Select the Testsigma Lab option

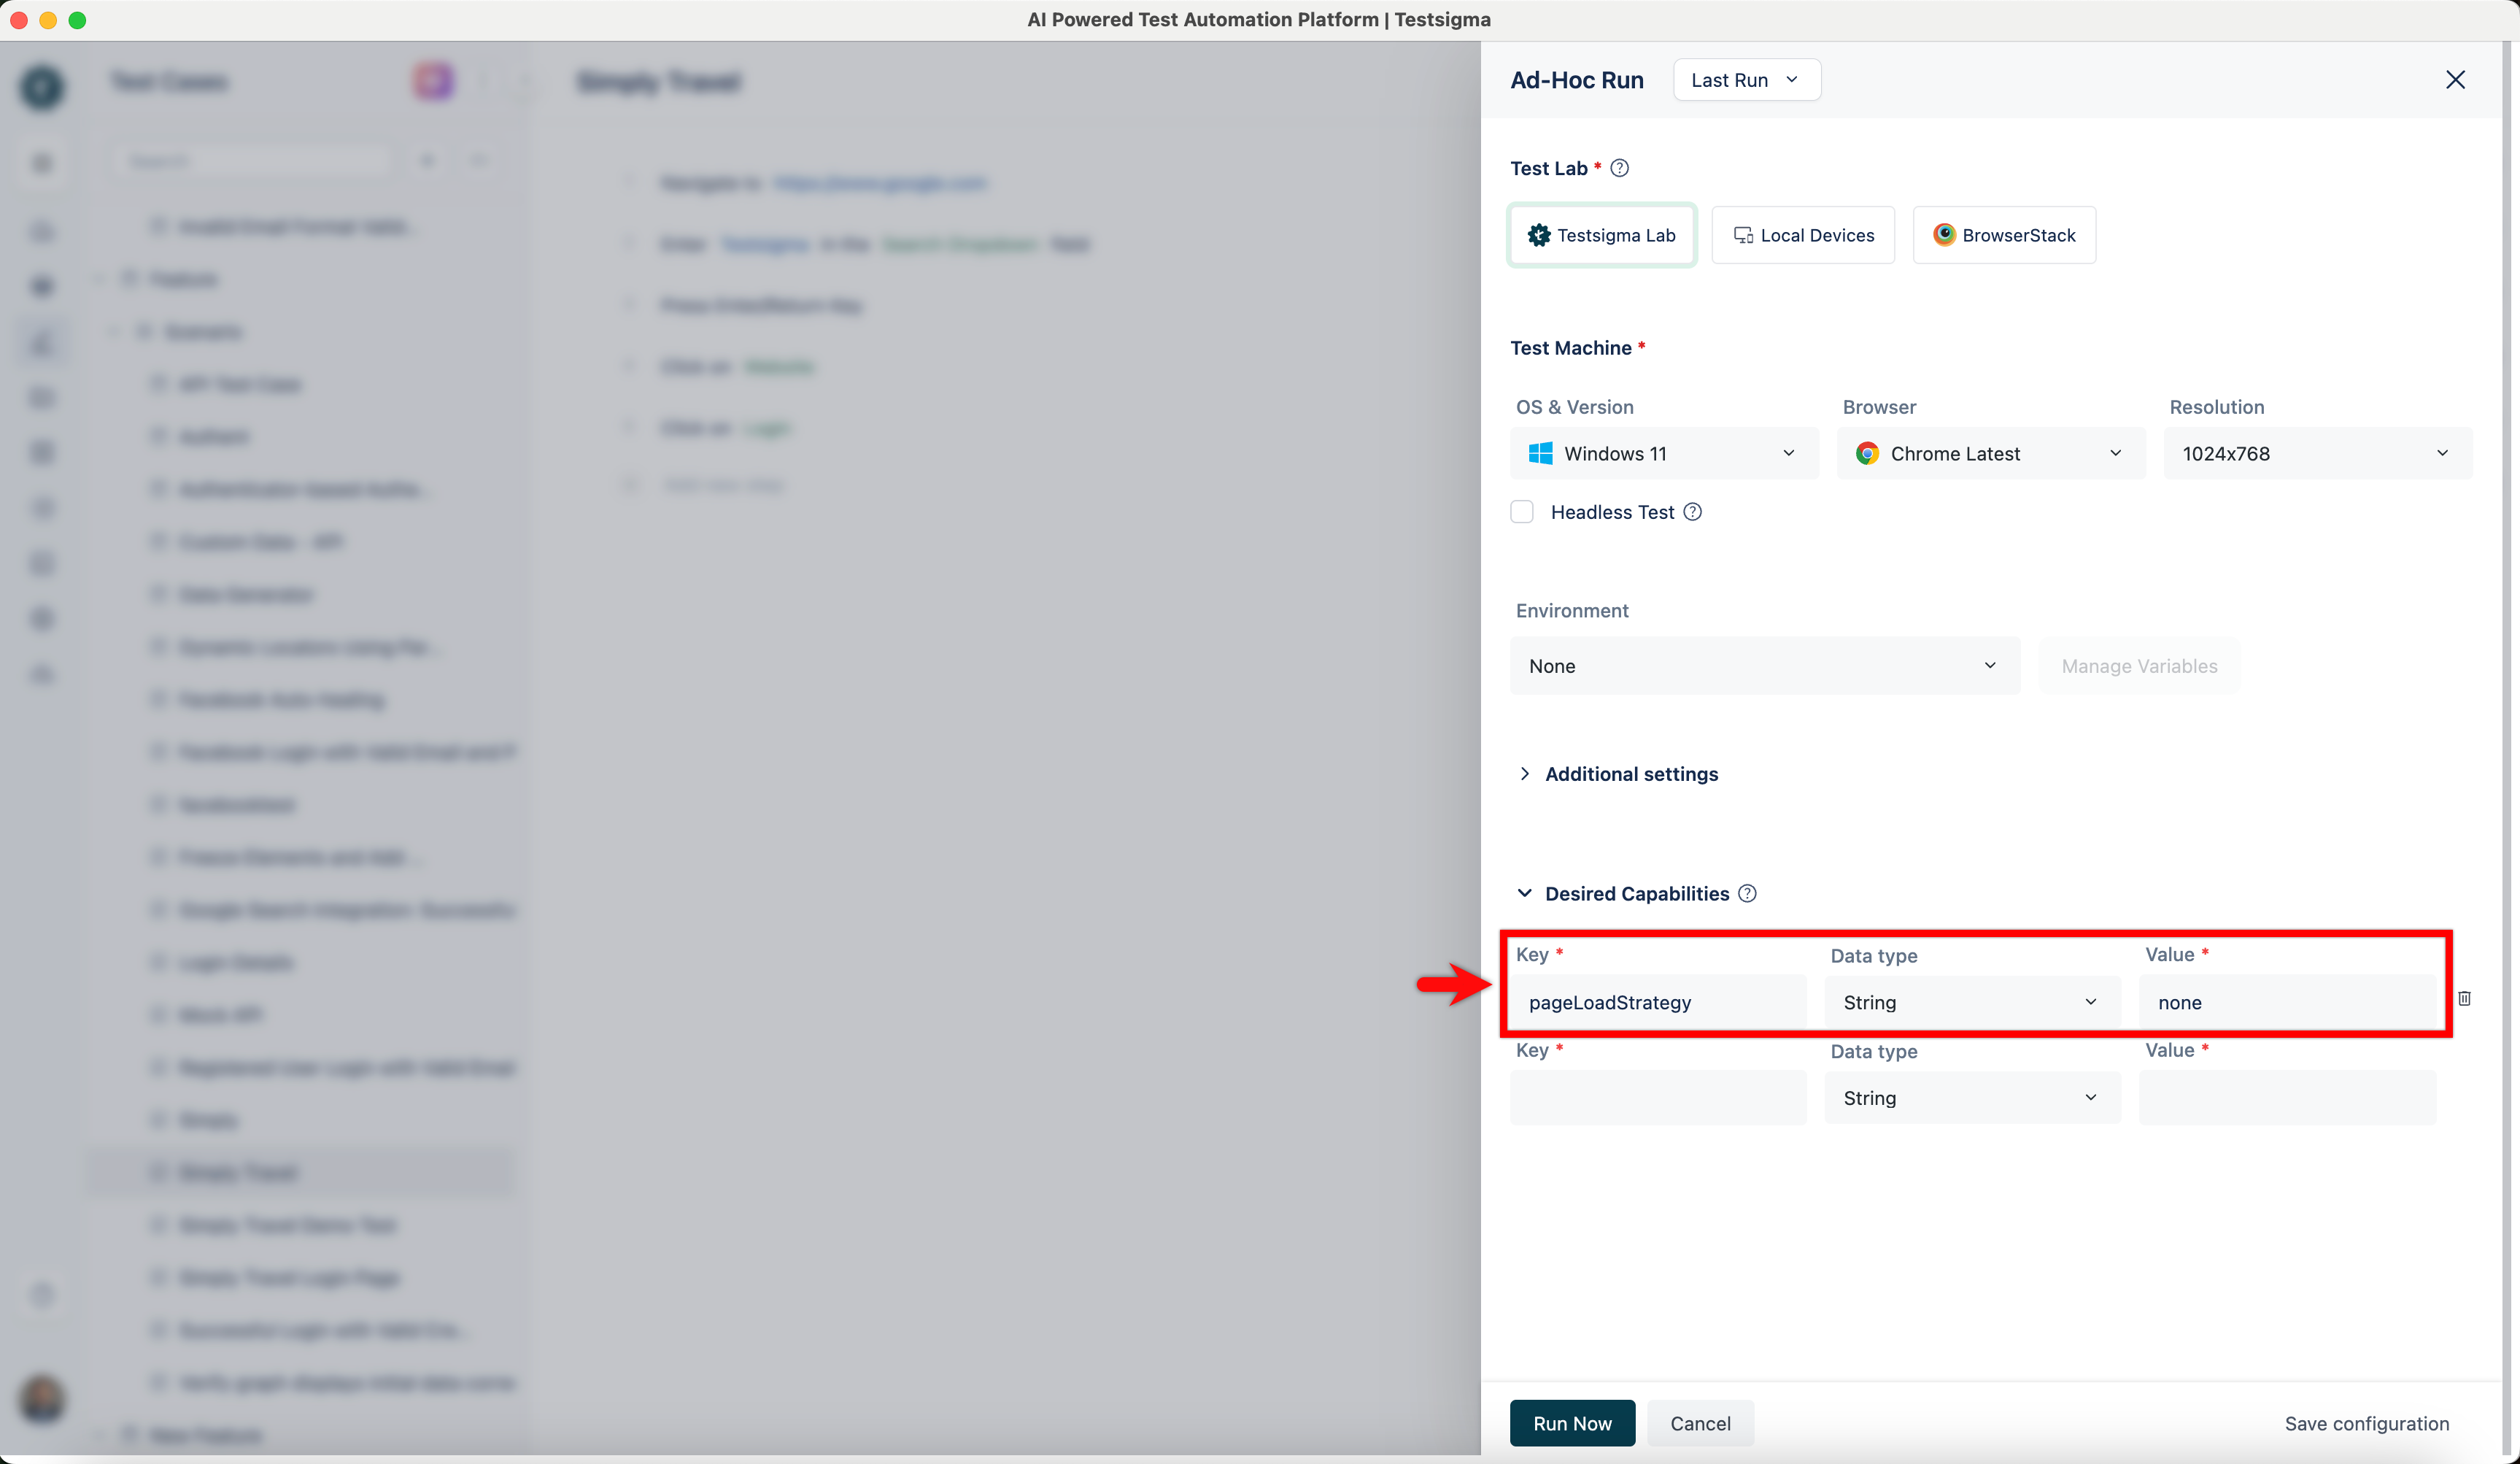click(1601, 235)
